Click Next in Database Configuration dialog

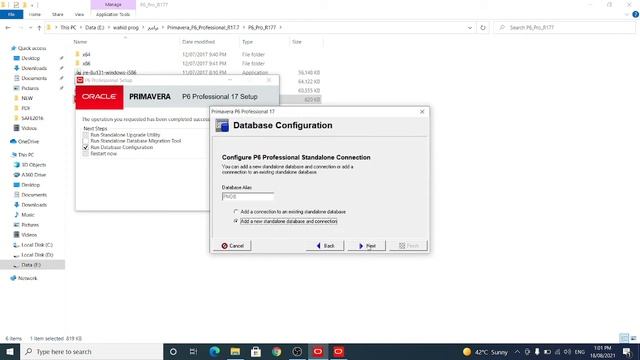[367, 246]
